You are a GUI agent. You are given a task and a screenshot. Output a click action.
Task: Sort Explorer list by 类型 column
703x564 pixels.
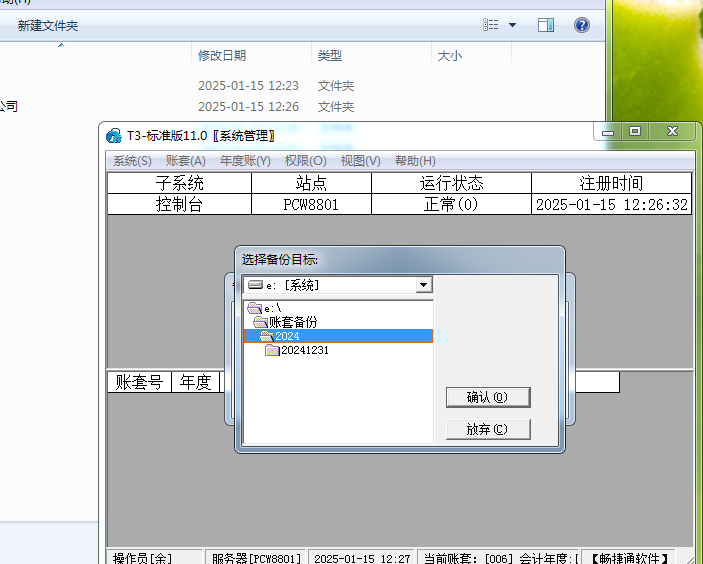click(372, 56)
